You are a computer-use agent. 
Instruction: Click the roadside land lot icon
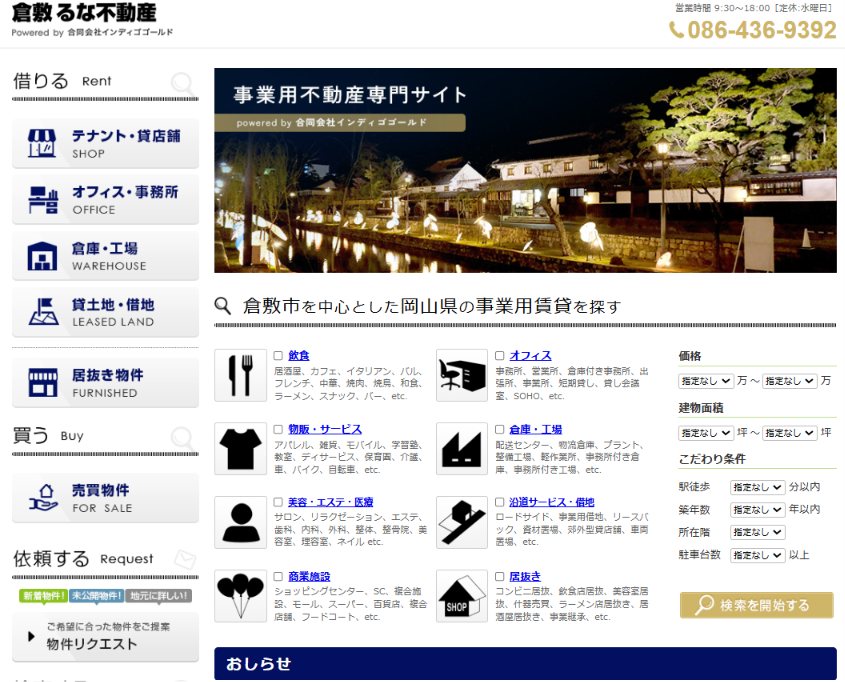click(462, 522)
